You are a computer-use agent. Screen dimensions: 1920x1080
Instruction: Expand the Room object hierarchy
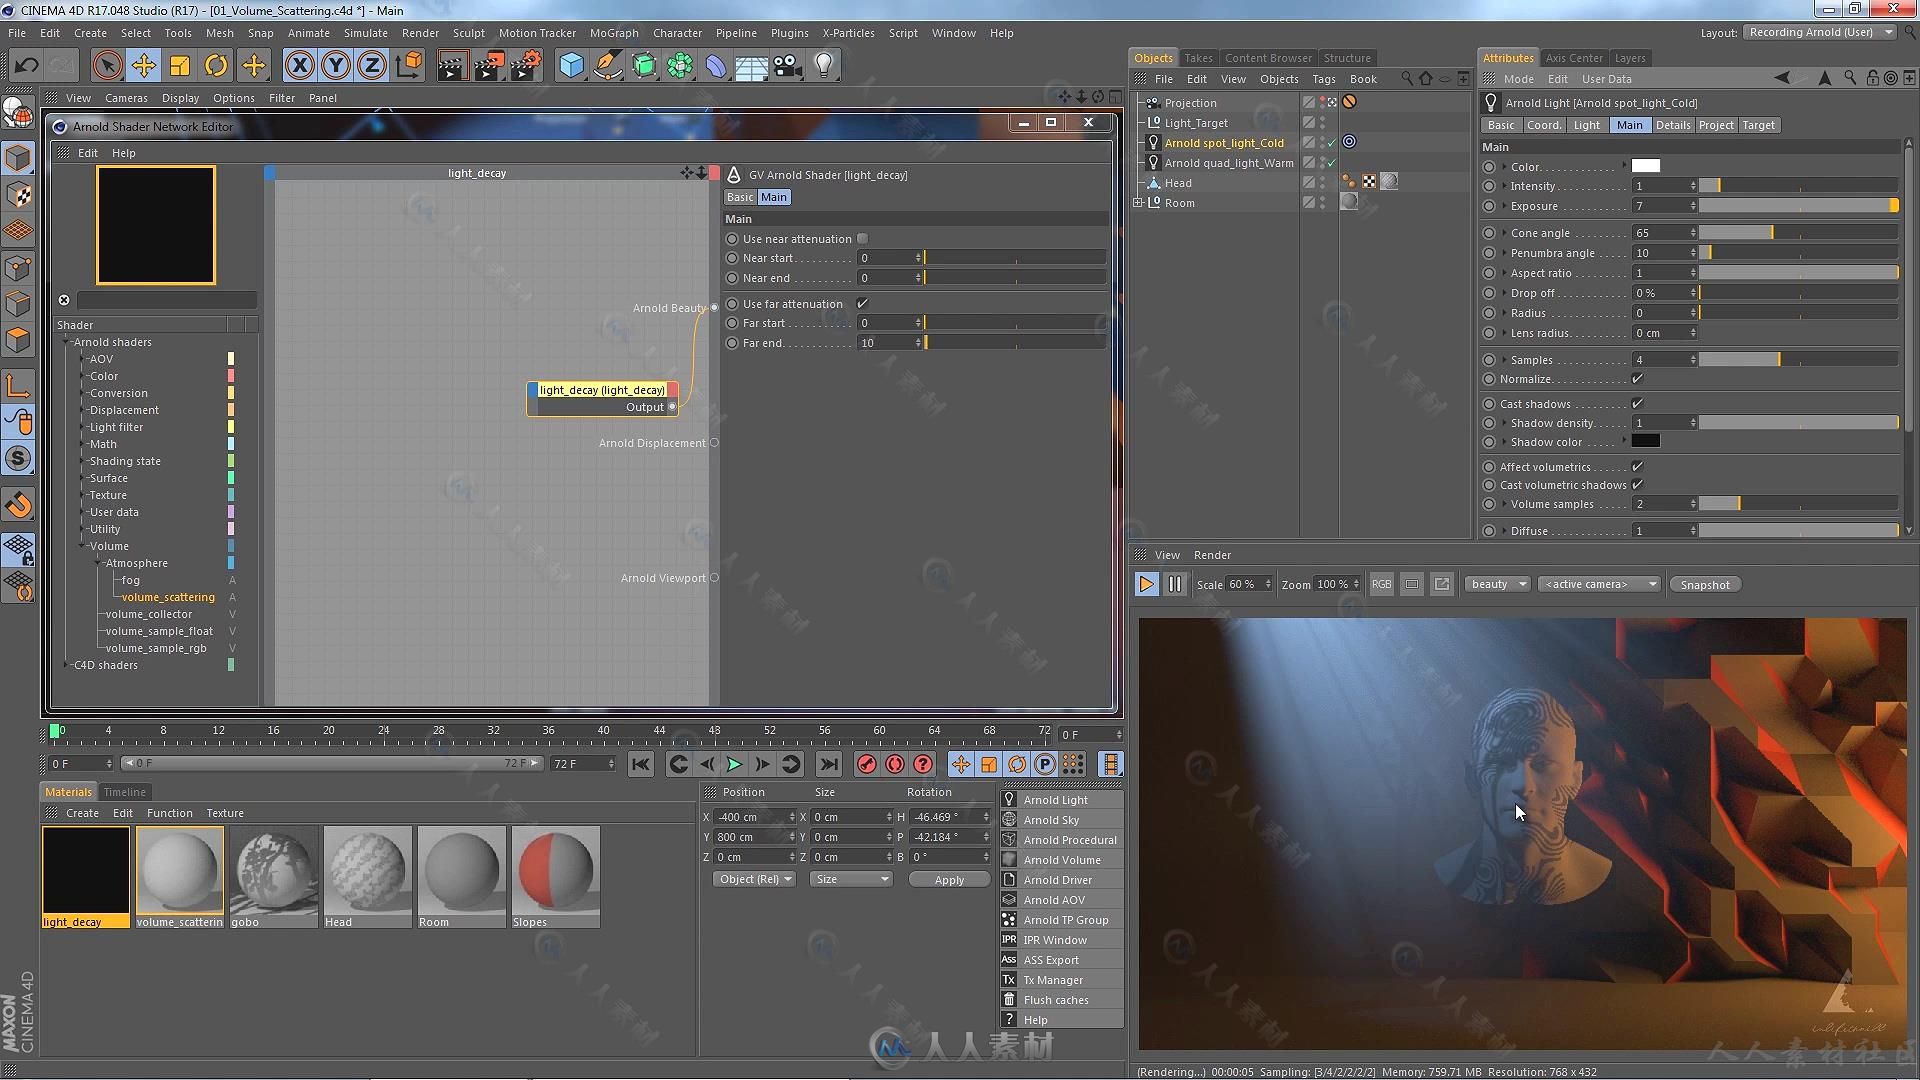coord(1138,203)
